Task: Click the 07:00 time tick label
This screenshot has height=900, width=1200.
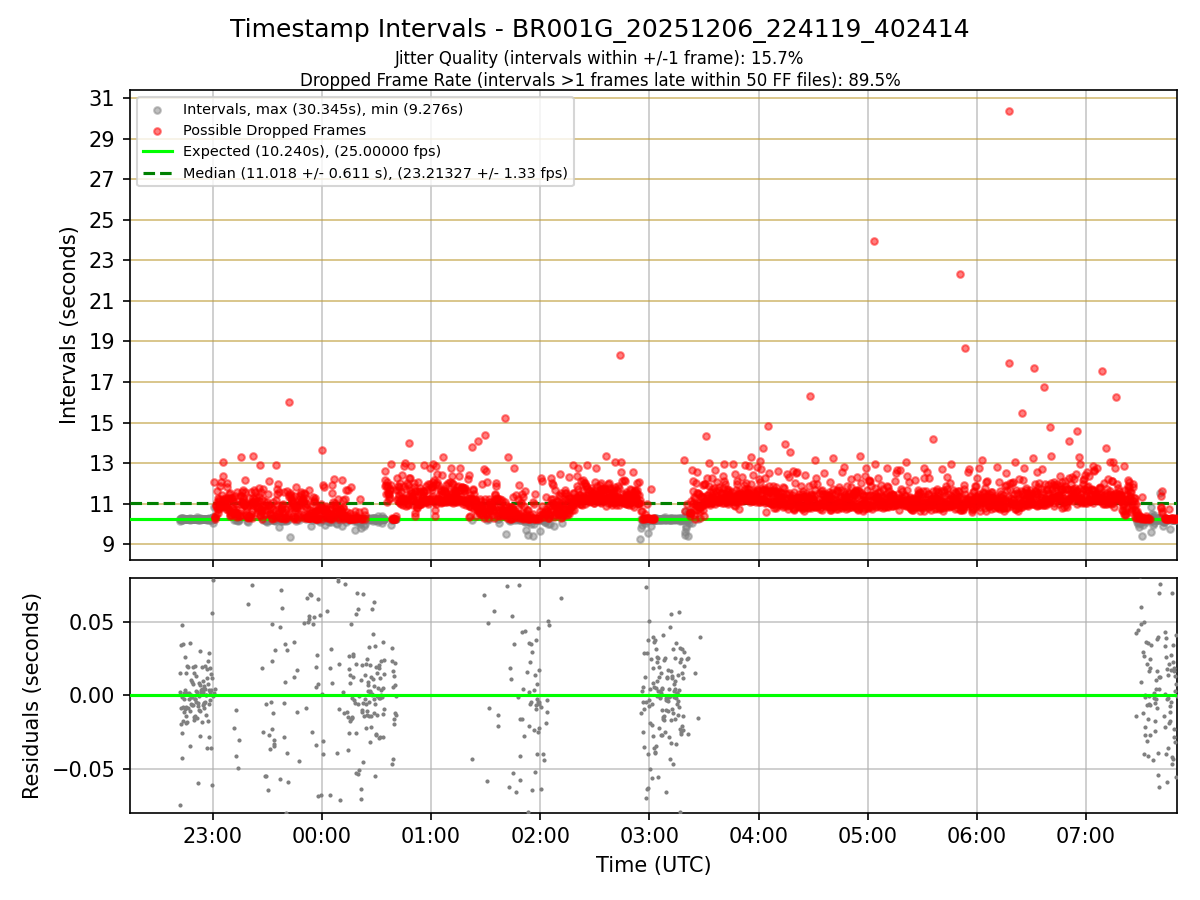Action: pyautogui.click(x=1086, y=835)
